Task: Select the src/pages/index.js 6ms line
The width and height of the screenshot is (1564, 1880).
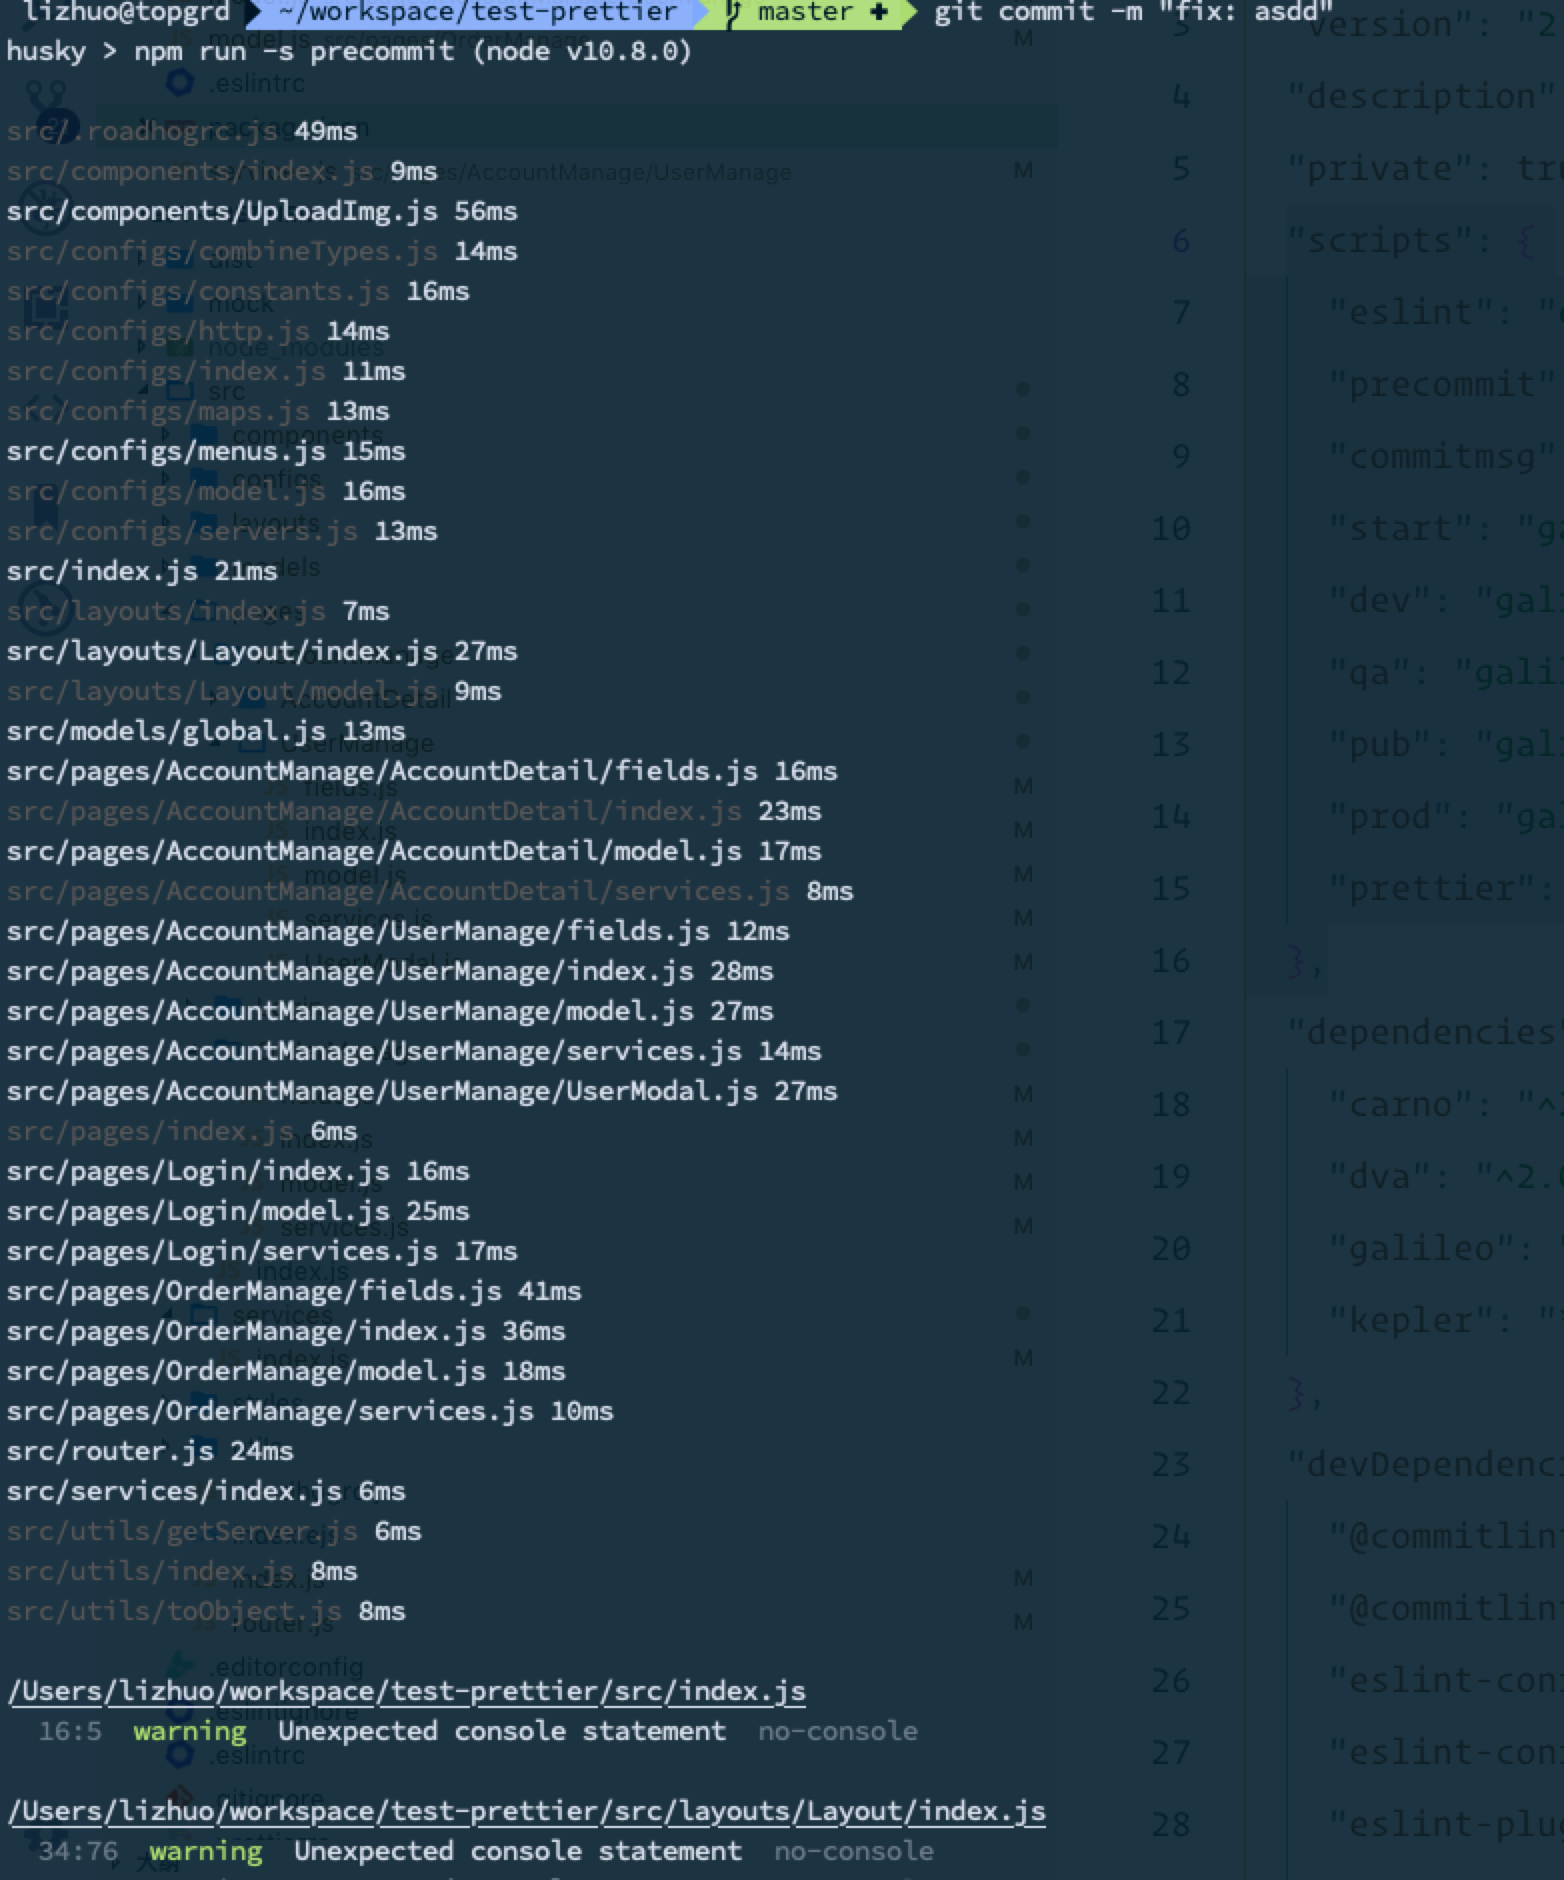Action: [x=182, y=1131]
